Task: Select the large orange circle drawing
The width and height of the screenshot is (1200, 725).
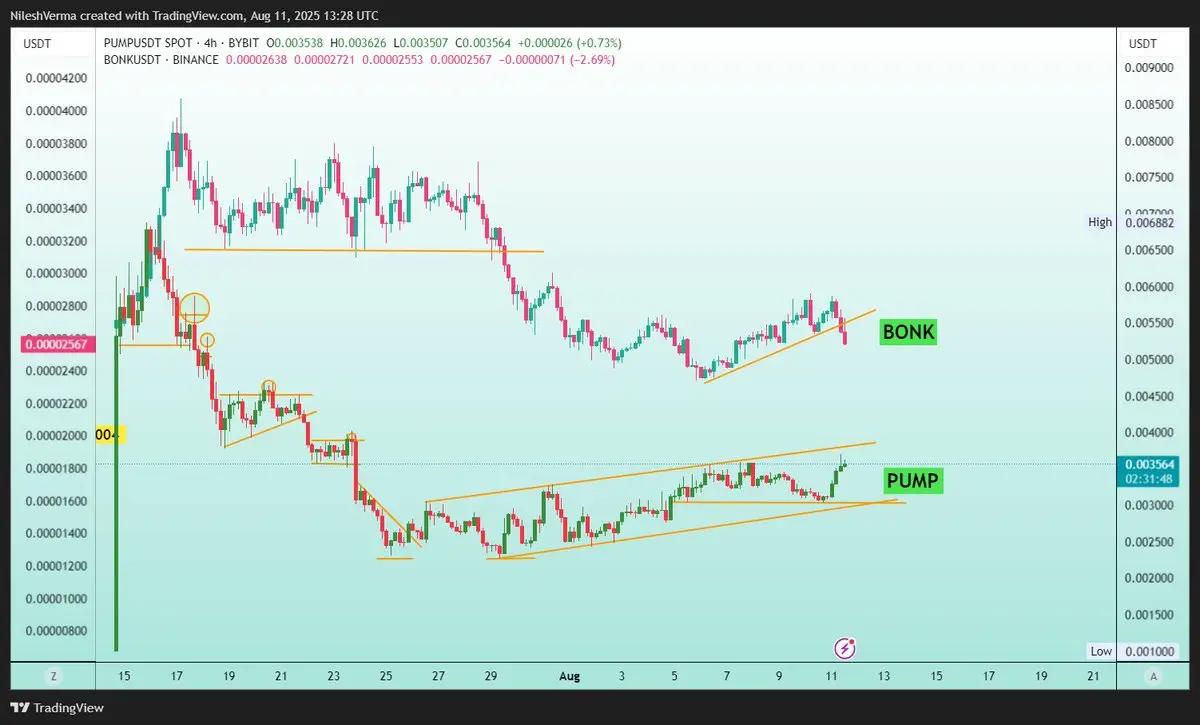Action: pos(194,308)
